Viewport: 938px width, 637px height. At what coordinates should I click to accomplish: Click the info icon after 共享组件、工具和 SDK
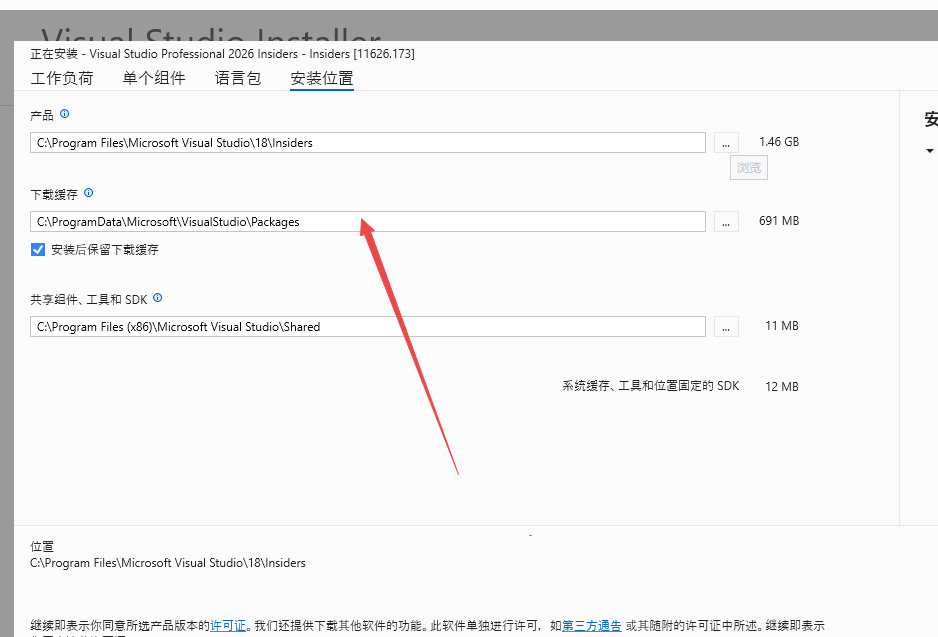click(x=157, y=298)
